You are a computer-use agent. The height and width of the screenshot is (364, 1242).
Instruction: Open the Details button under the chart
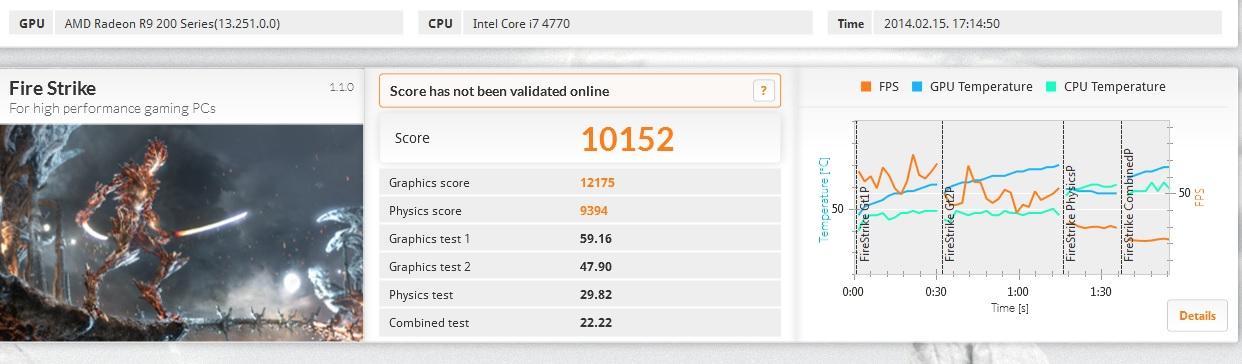[1197, 316]
